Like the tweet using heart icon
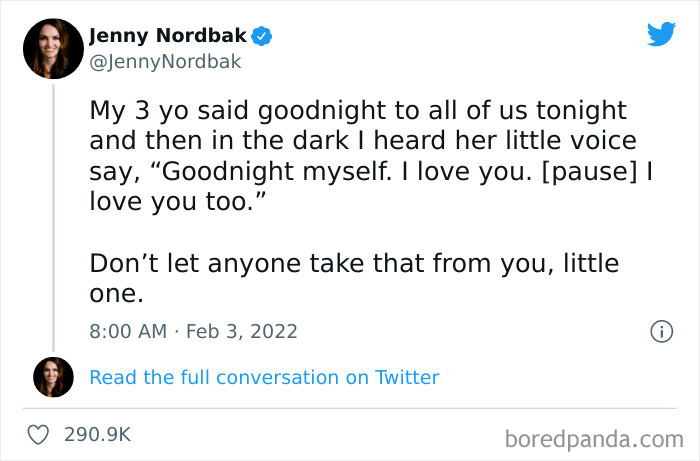The width and height of the screenshot is (700, 461). pos(39,435)
